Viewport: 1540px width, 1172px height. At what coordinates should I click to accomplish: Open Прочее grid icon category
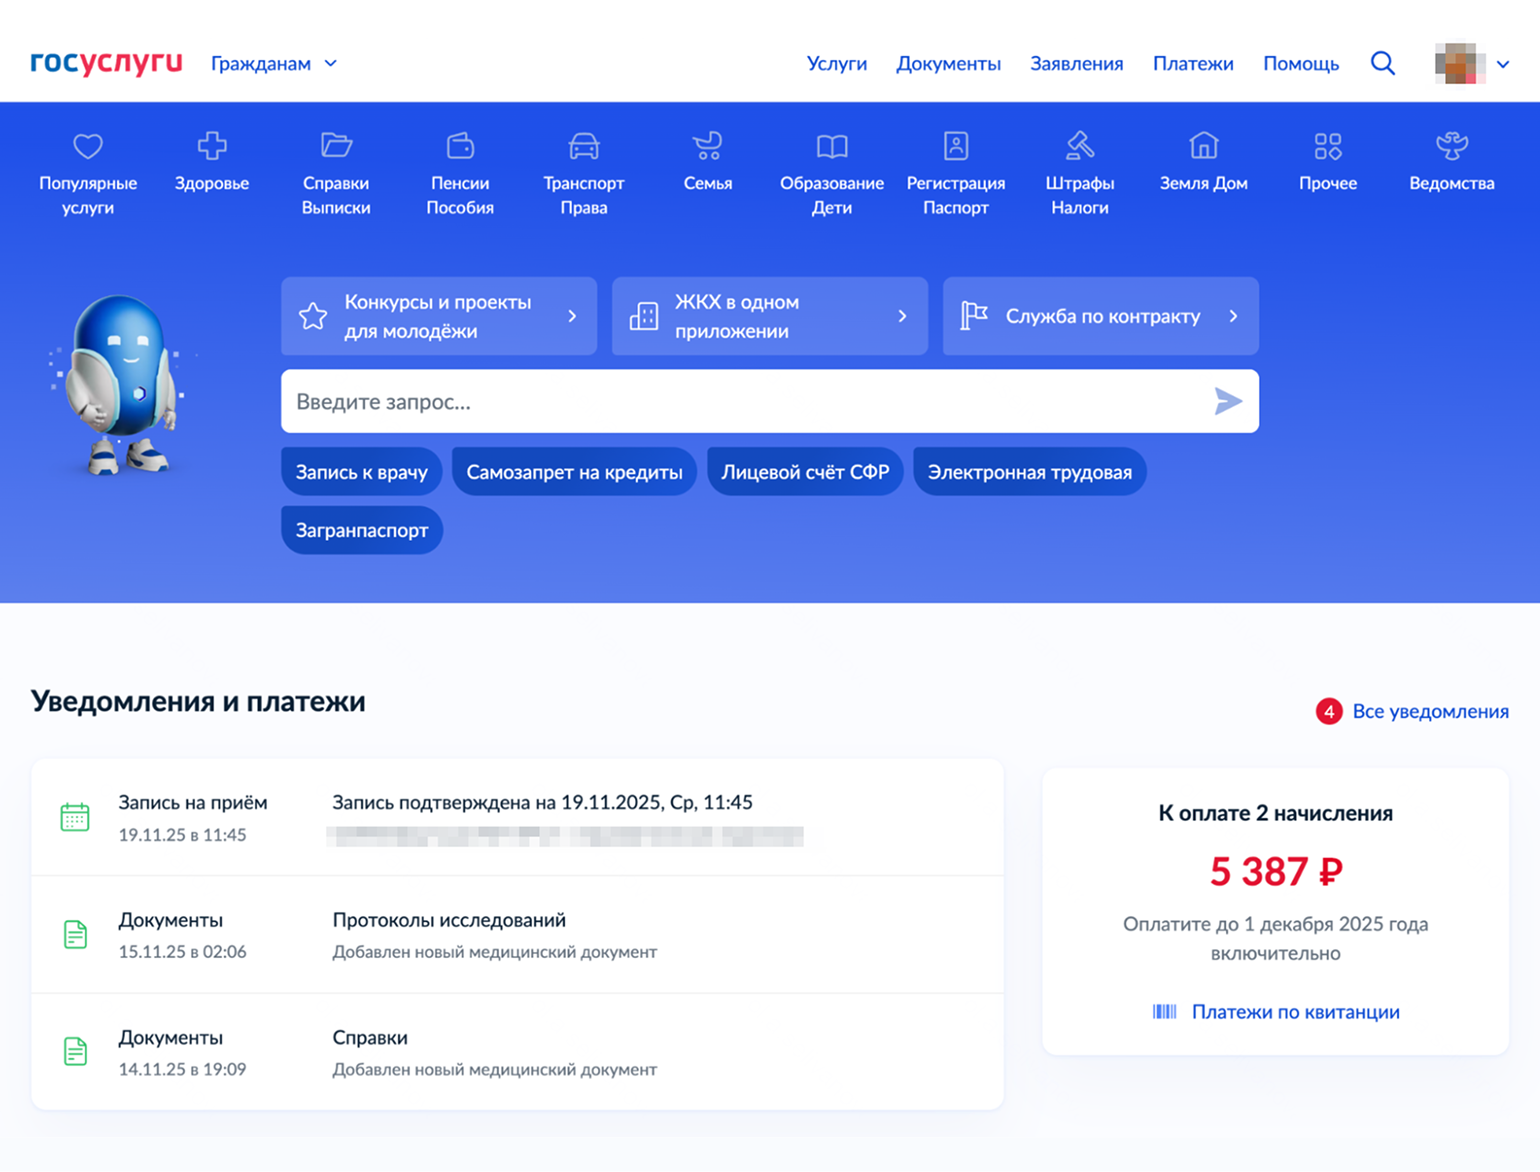coord(1328,146)
